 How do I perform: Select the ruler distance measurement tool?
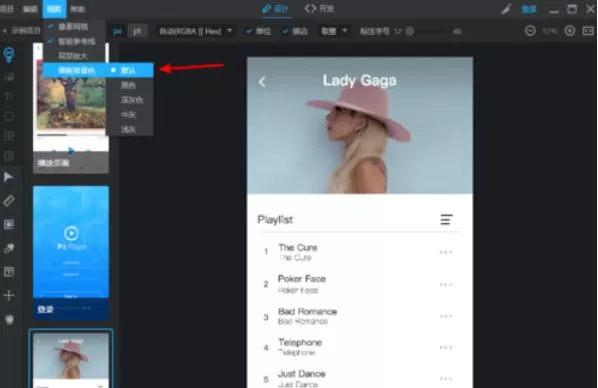[9, 201]
